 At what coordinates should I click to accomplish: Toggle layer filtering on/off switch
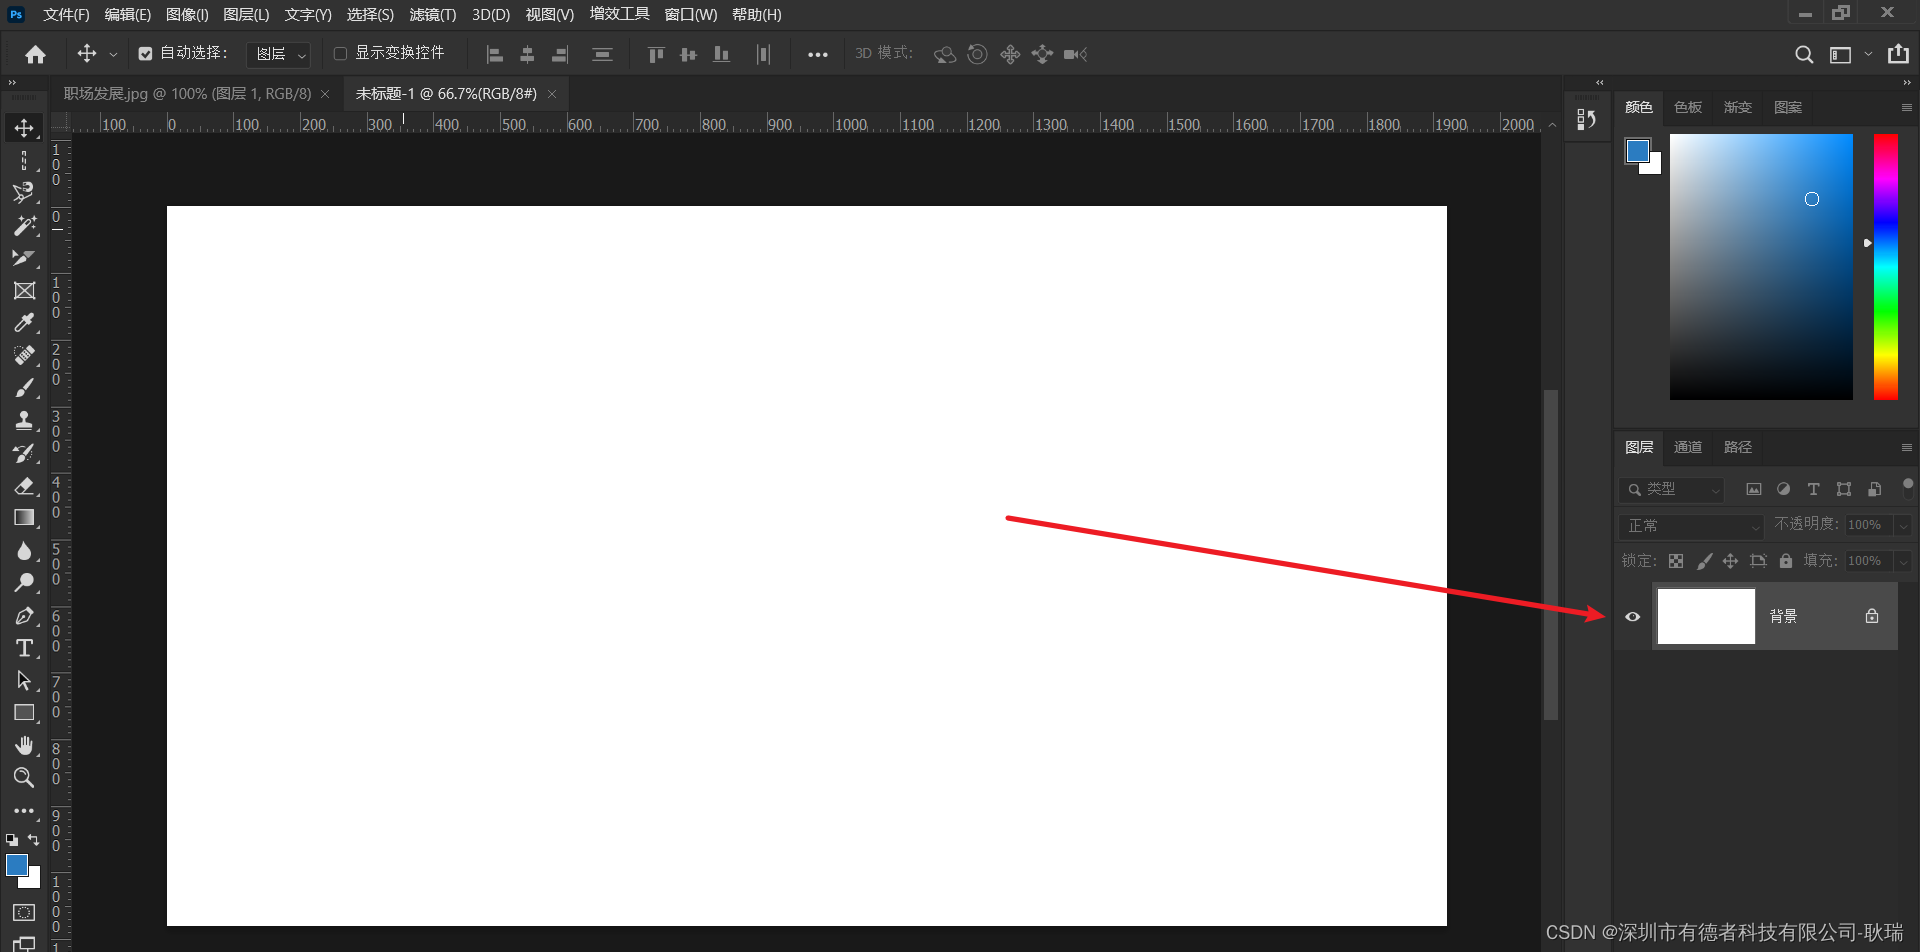[1907, 488]
